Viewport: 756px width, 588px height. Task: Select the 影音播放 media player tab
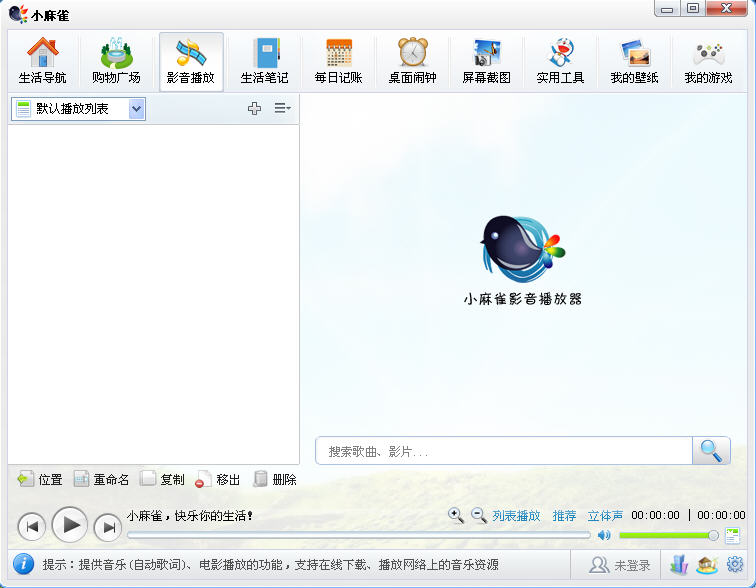(x=191, y=61)
